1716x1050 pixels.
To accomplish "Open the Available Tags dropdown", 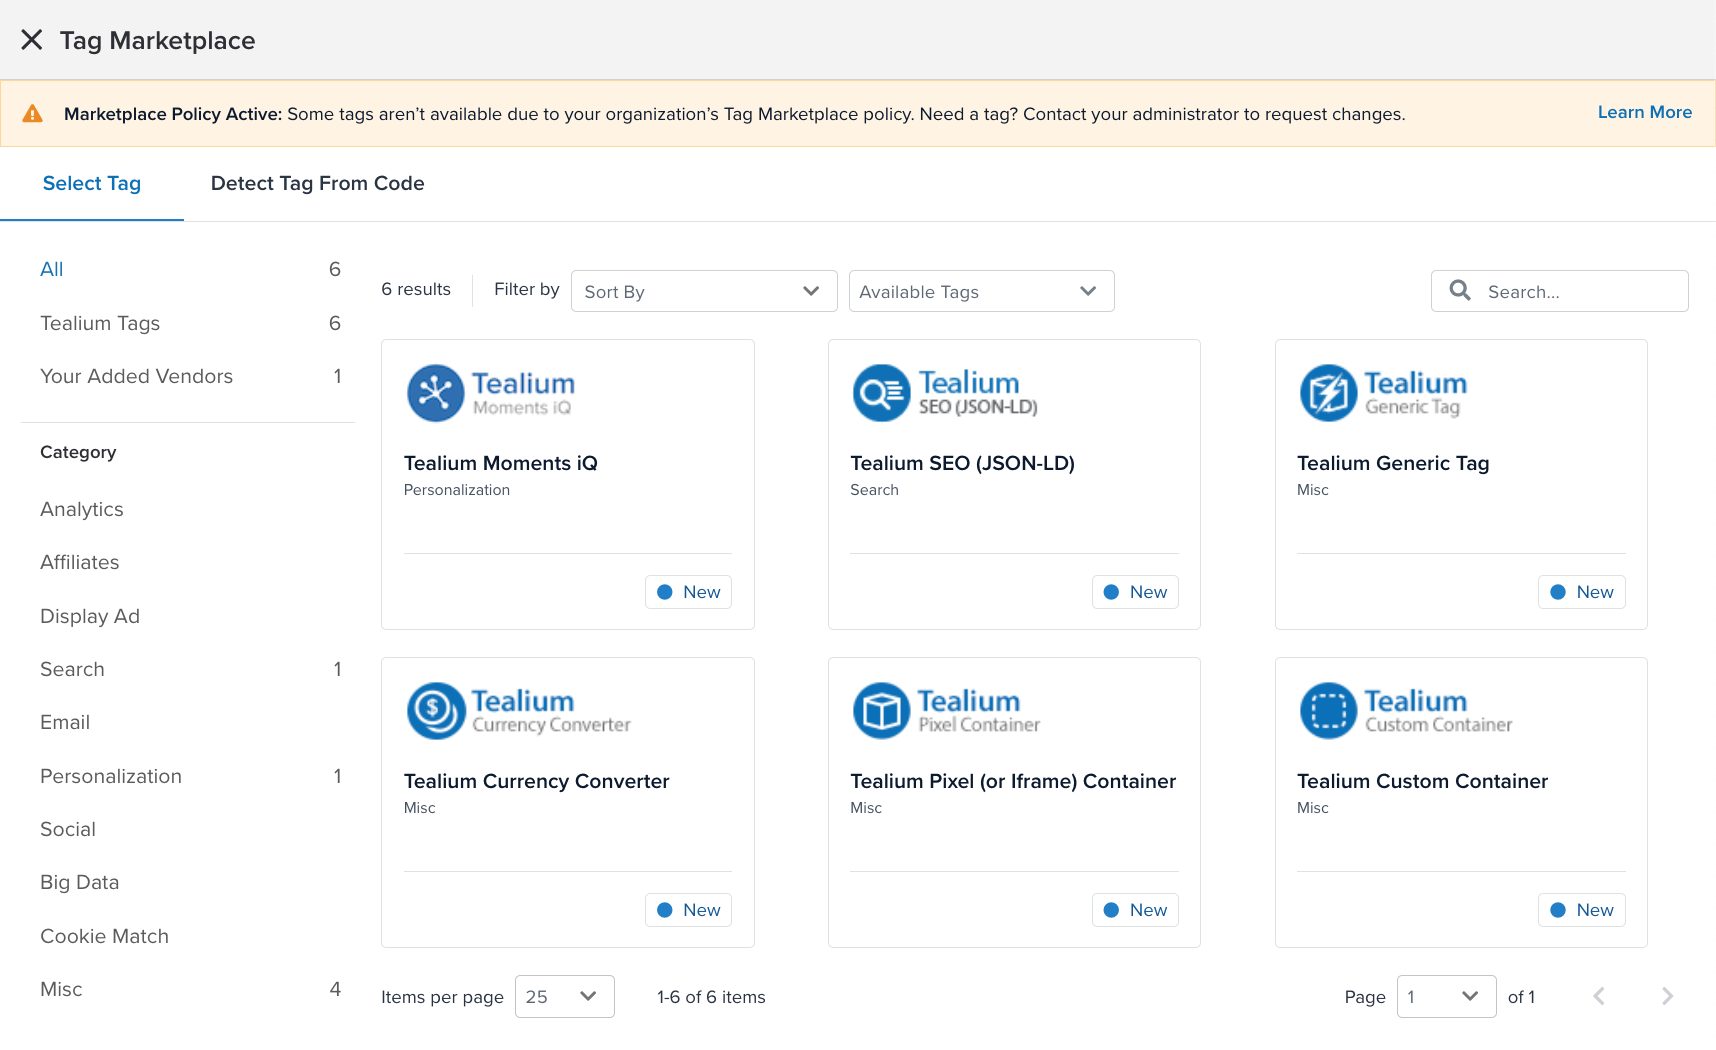I will coord(980,291).
